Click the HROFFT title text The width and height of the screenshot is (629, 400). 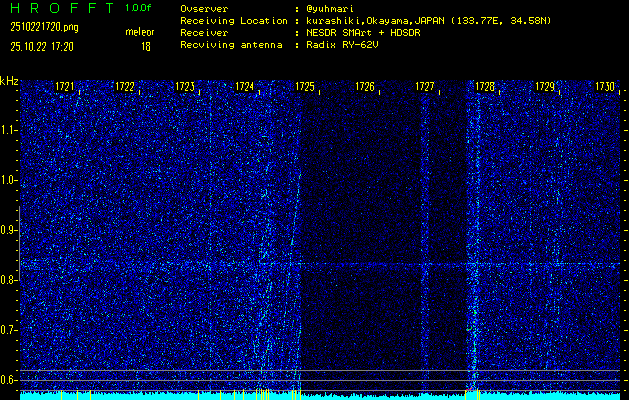point(62,8)
